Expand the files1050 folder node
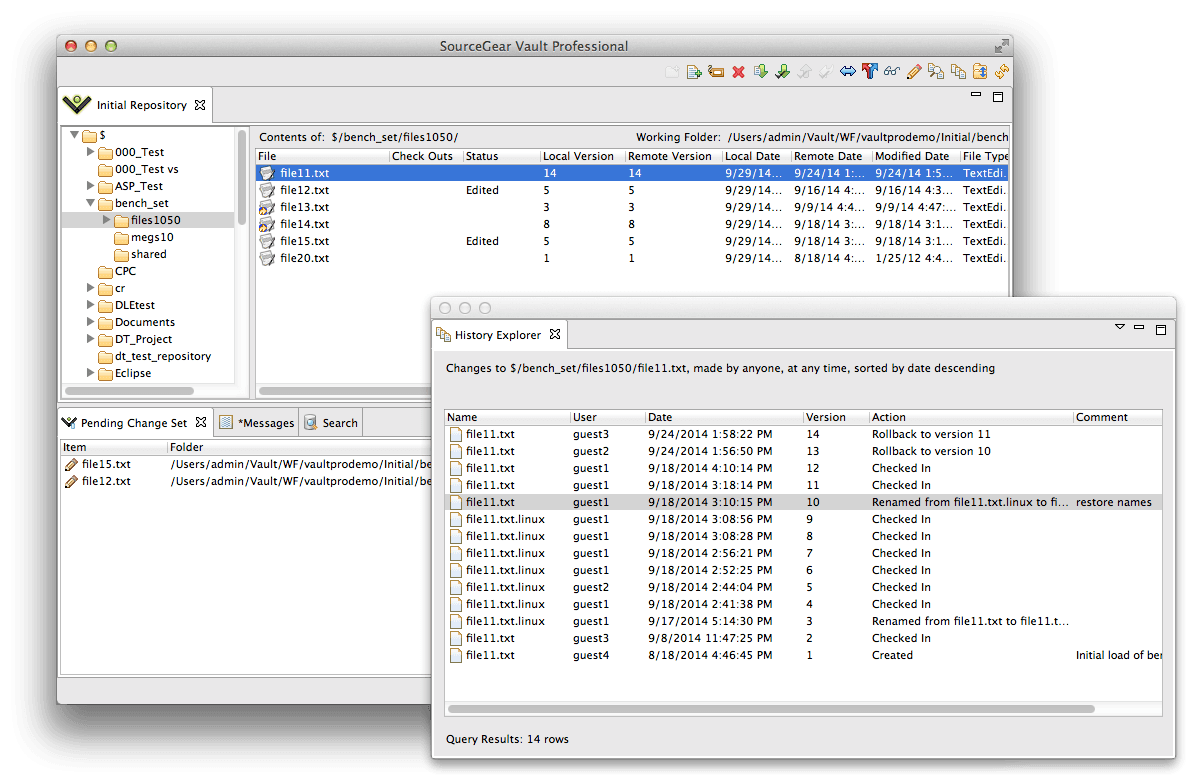The image size is (1190, 783). point(106,220)
